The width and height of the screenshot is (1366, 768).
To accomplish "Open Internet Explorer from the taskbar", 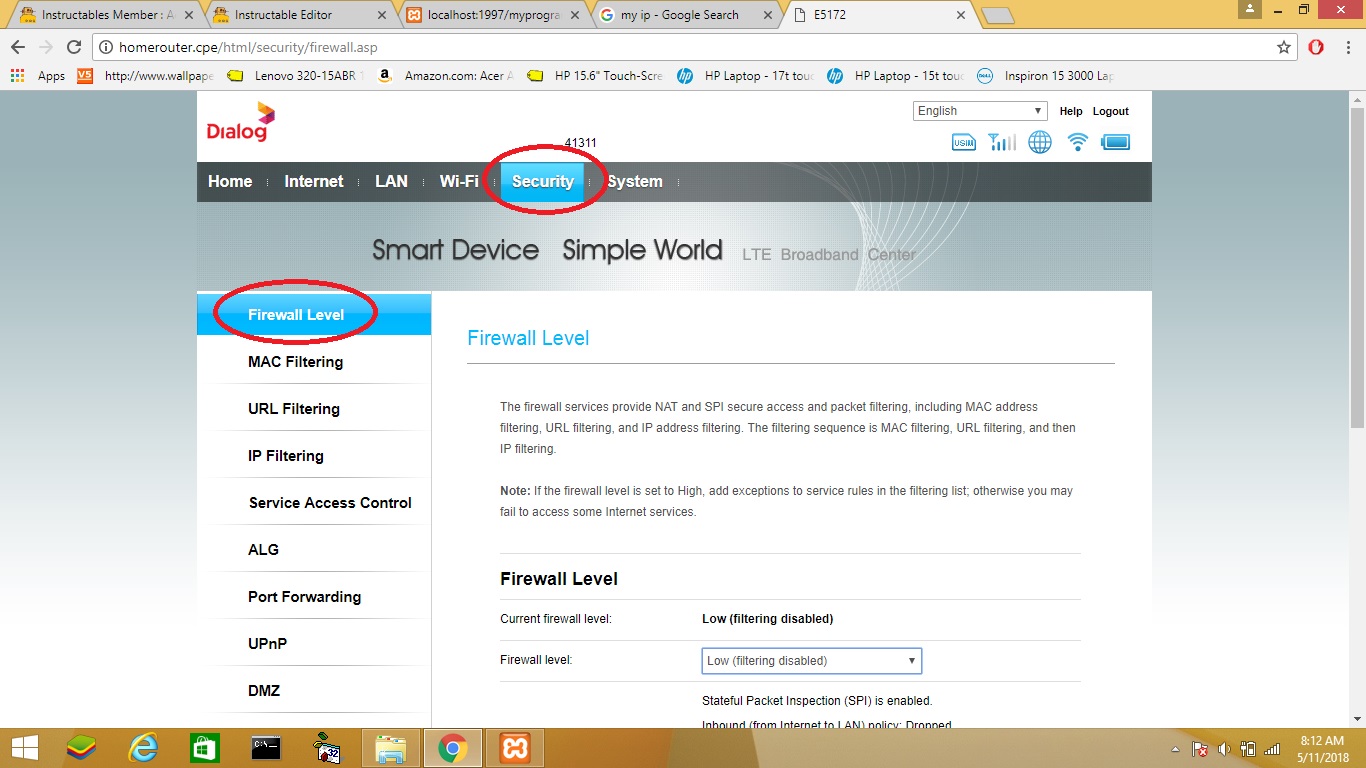I will pos(144,748).
